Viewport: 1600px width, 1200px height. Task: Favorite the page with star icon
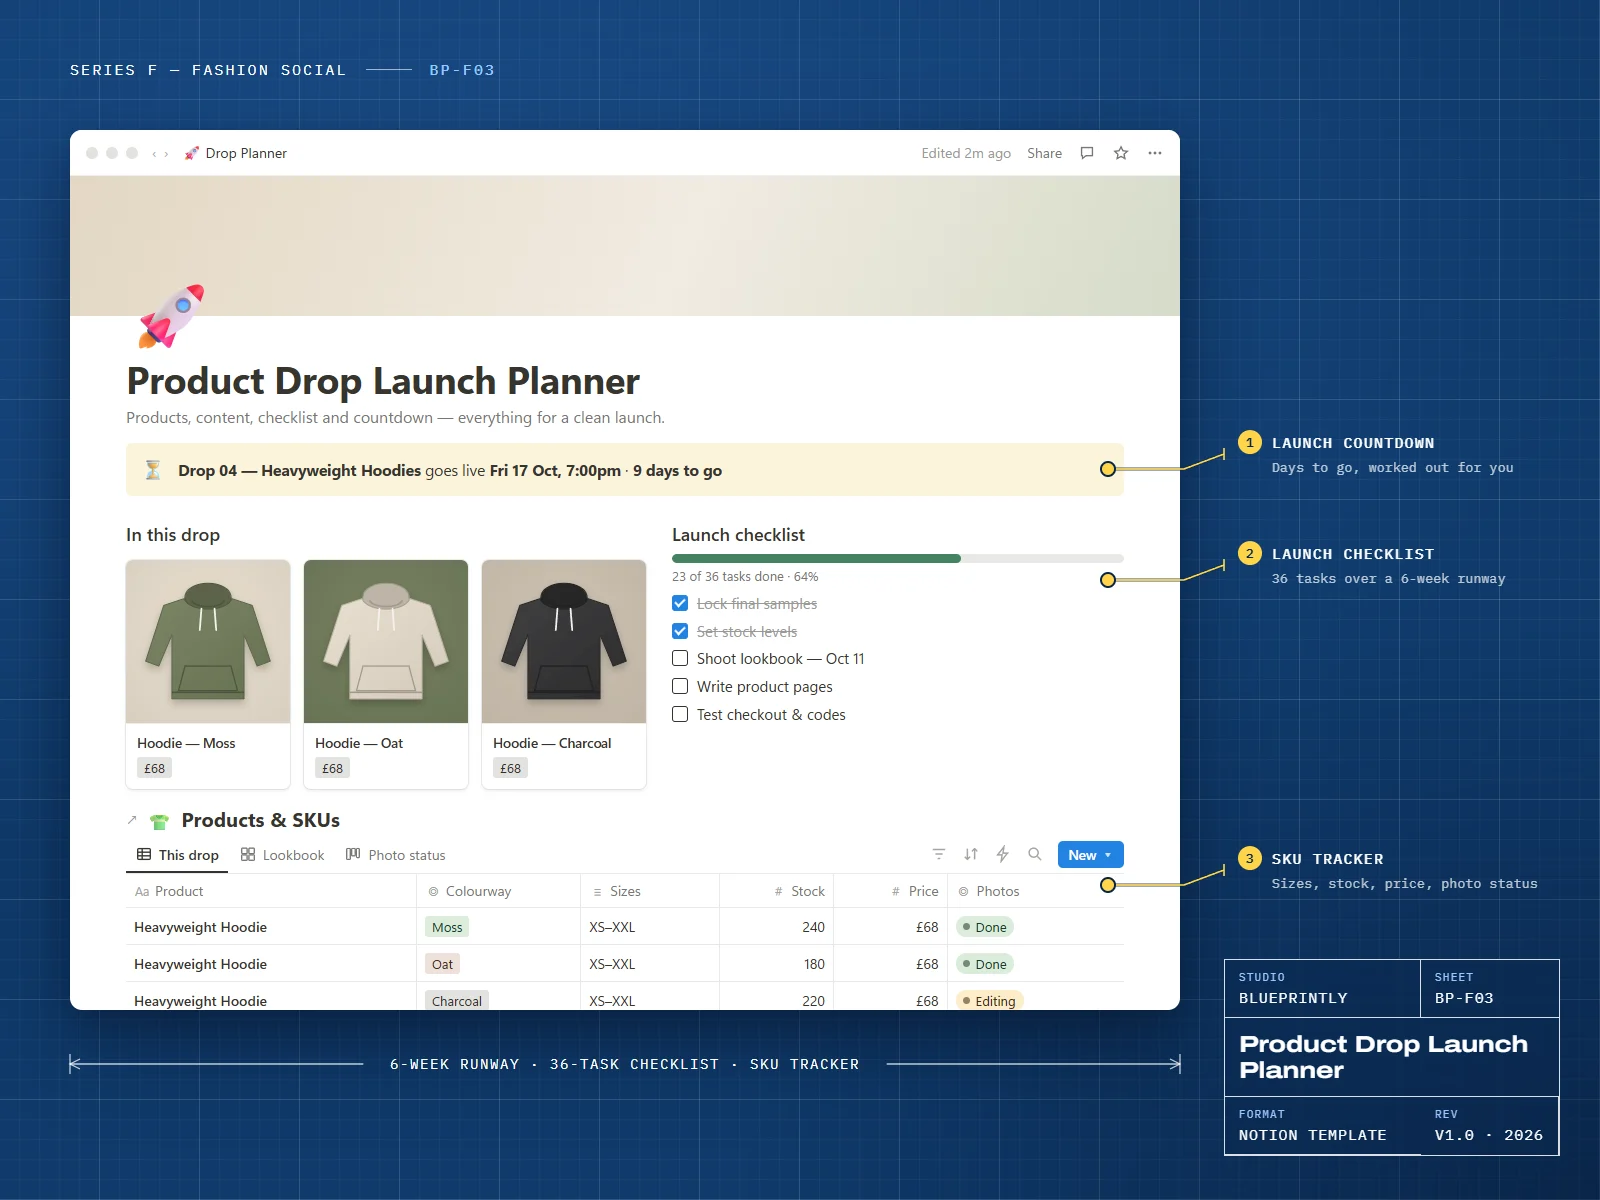[x=1121, y=153]
